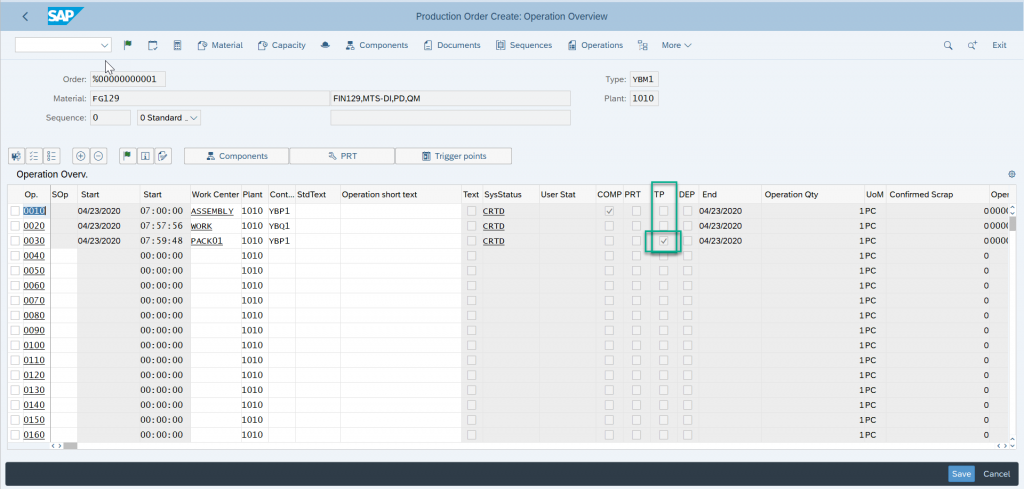Click the Components button above the table
Image resolution: width=1024 pixels, height=489 pixels.
coord(236,156)
